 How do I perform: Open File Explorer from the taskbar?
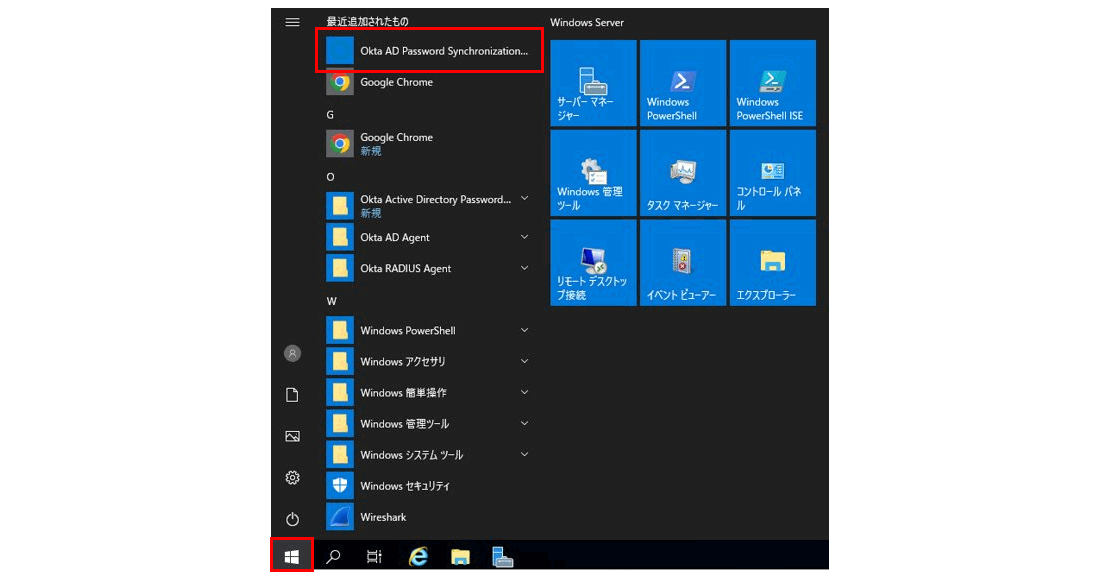(460, 557)
